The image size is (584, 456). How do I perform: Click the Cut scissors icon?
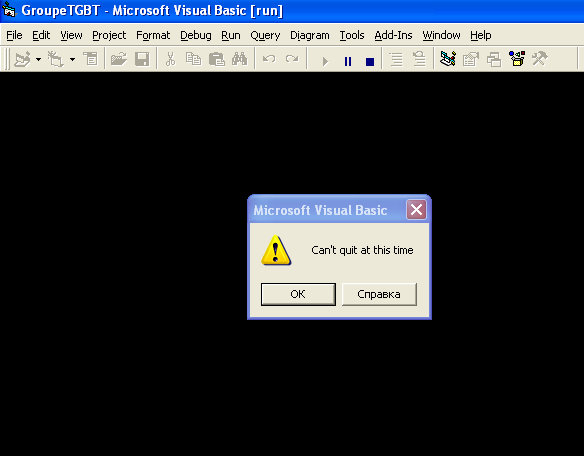point(170,59)
